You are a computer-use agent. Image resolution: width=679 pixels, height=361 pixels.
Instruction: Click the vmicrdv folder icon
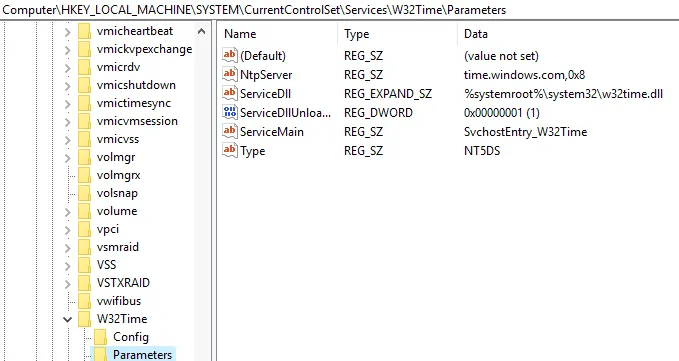coord(84,67)
